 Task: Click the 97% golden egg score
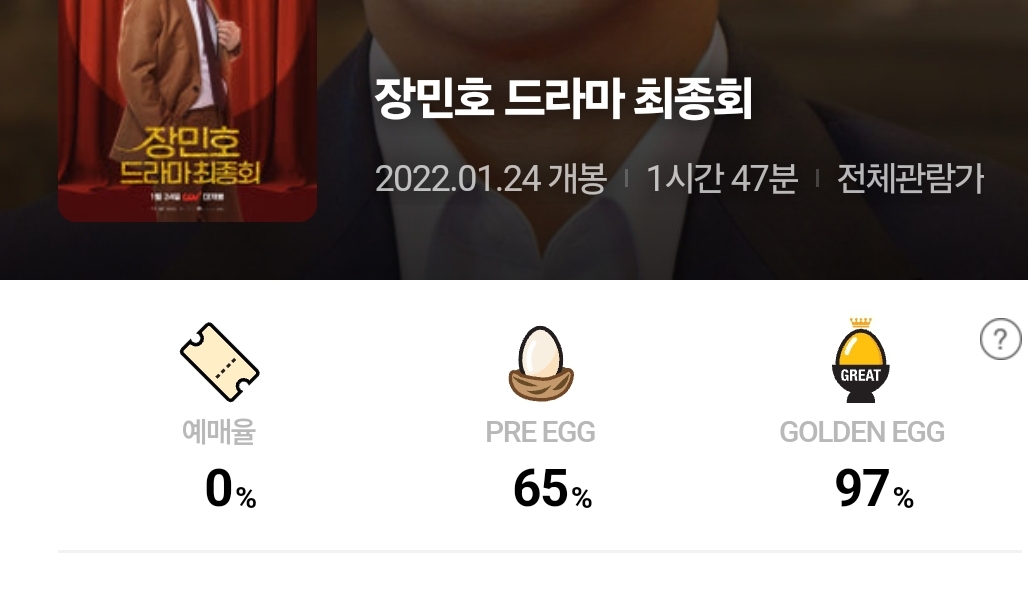(x=874, y=489)
